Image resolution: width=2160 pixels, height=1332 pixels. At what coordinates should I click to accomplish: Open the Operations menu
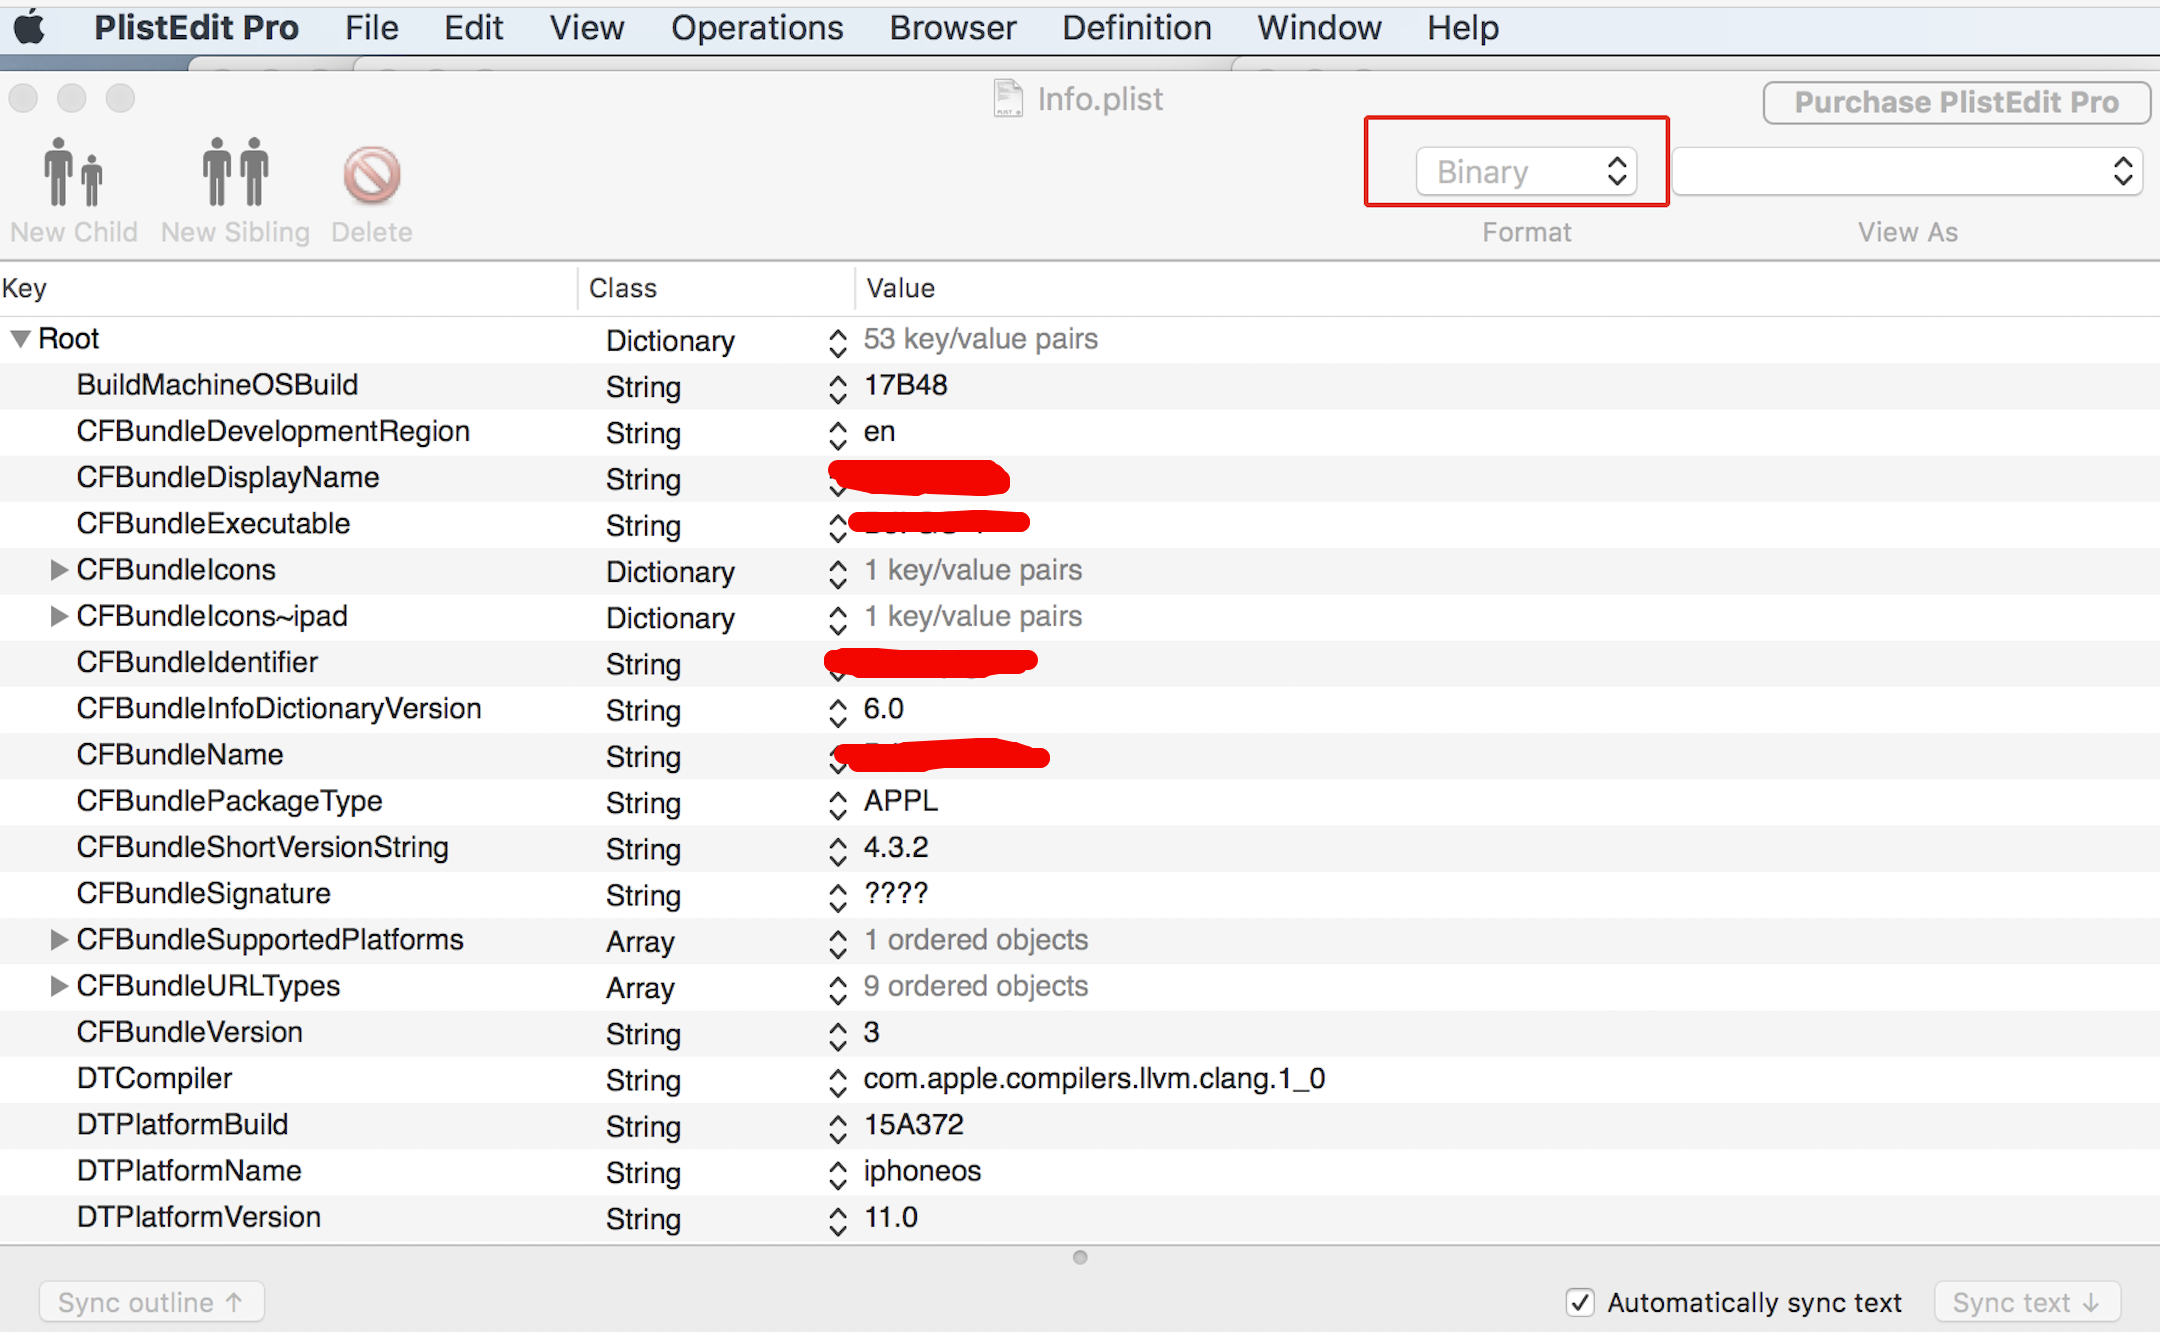(x=757, y=27)
